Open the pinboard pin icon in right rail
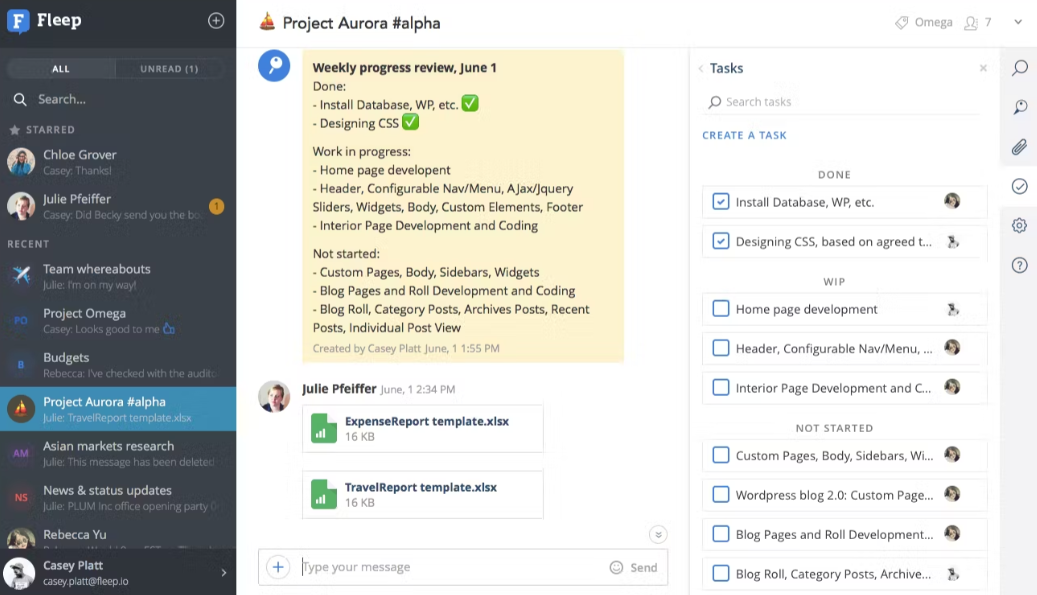 tap(1019, 107)
